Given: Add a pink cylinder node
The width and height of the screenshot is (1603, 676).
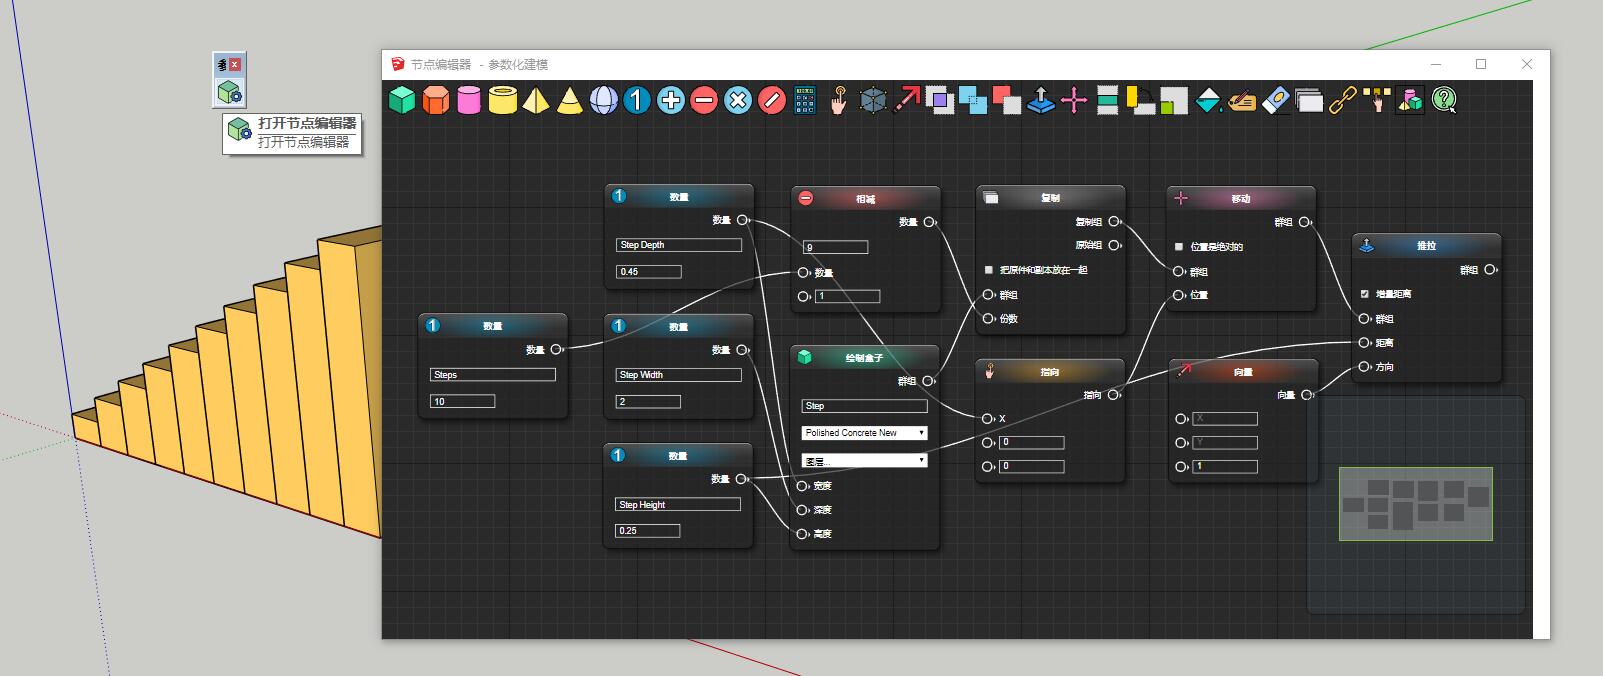Looking at the screenshot, I should pyautogui.click(x=469, y=100).
